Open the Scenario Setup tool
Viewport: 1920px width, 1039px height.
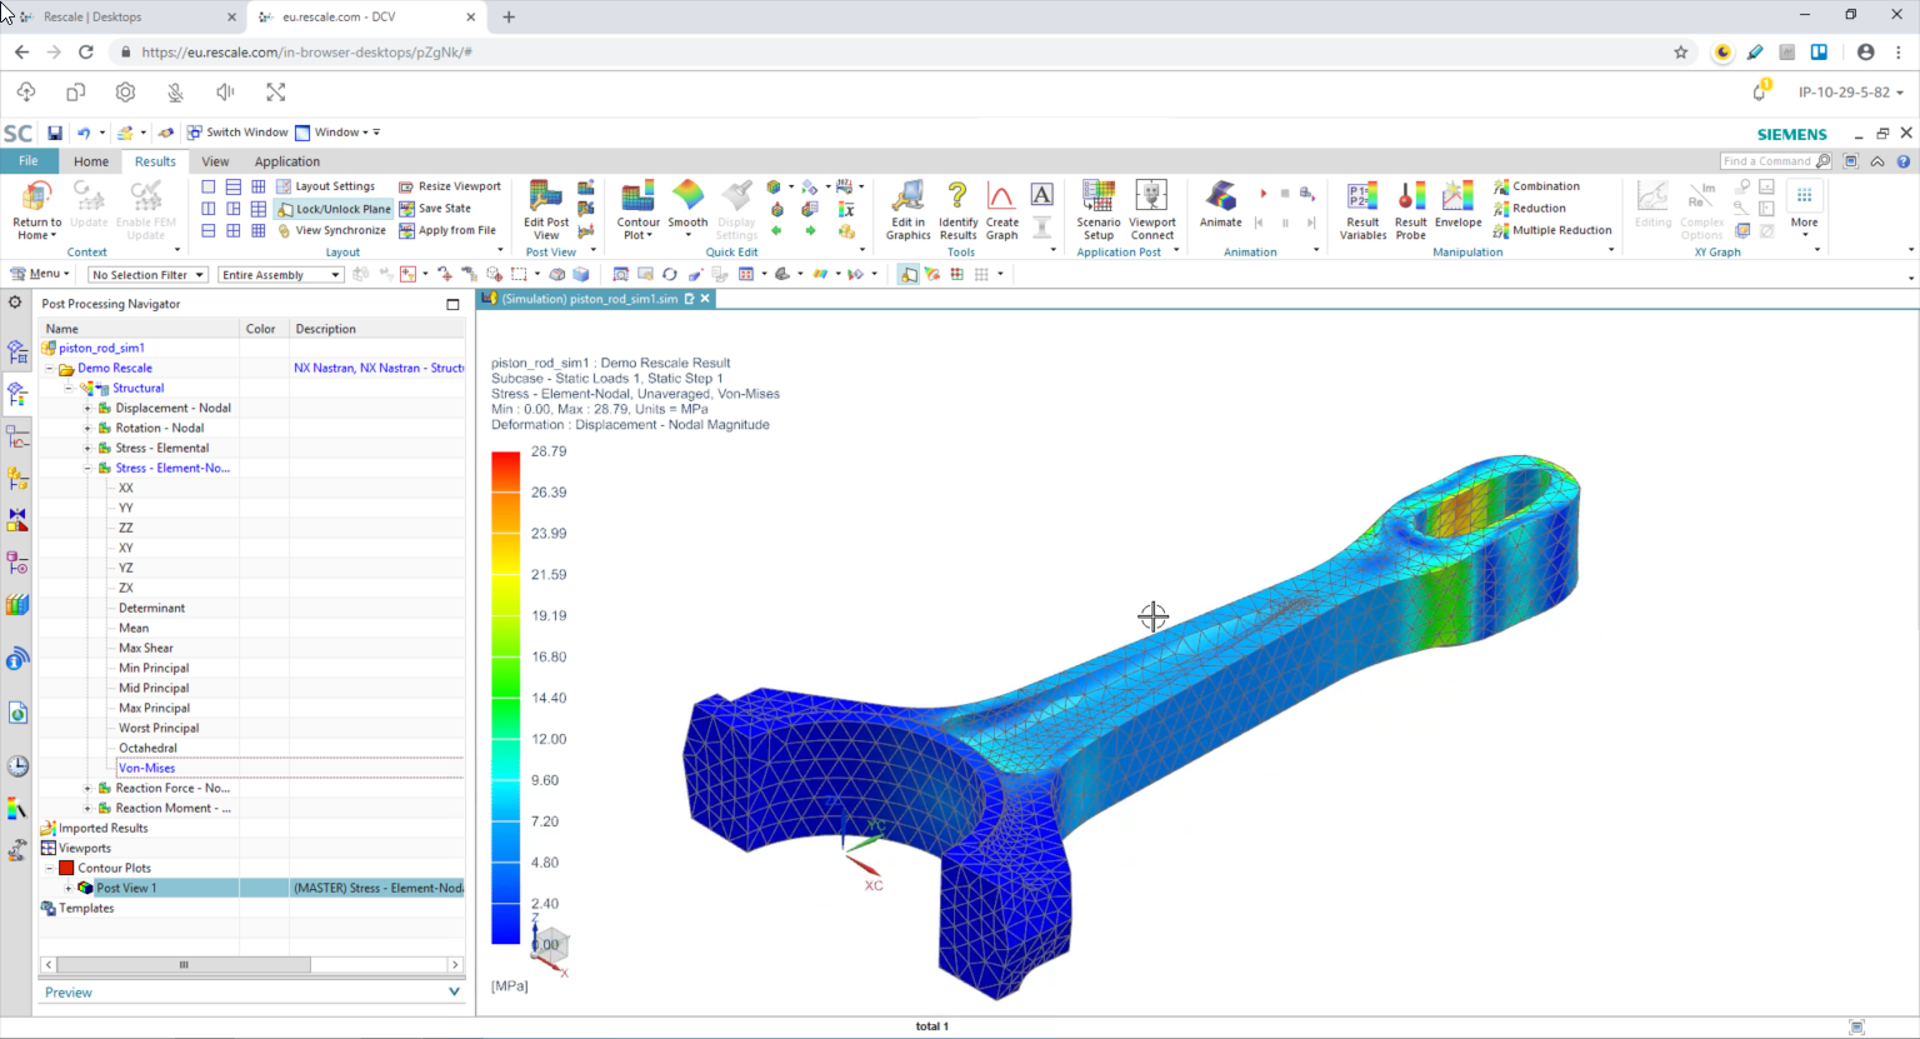click(1098, 205)
